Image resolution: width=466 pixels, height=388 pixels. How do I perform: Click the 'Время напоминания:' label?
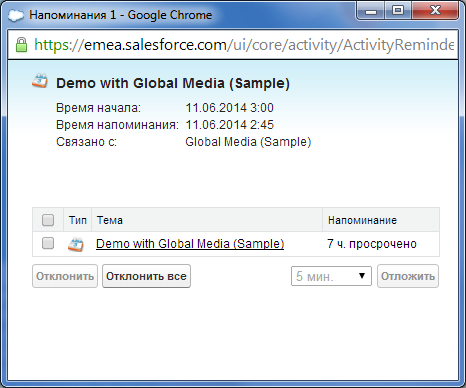coord(117,125)
